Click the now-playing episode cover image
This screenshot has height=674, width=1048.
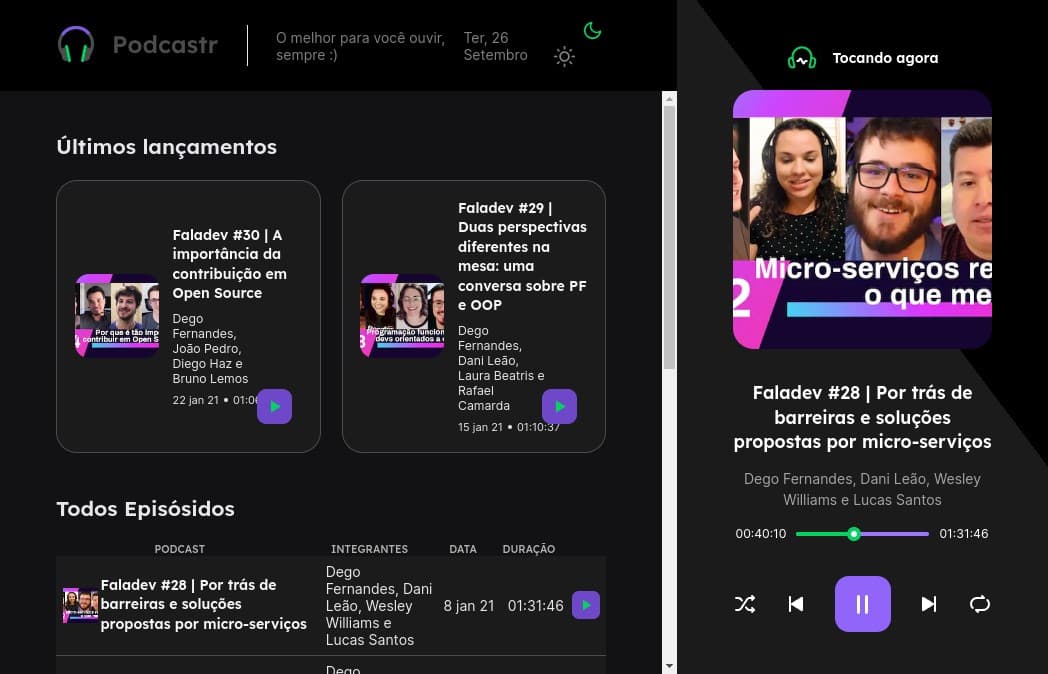(x=862, y=219)
